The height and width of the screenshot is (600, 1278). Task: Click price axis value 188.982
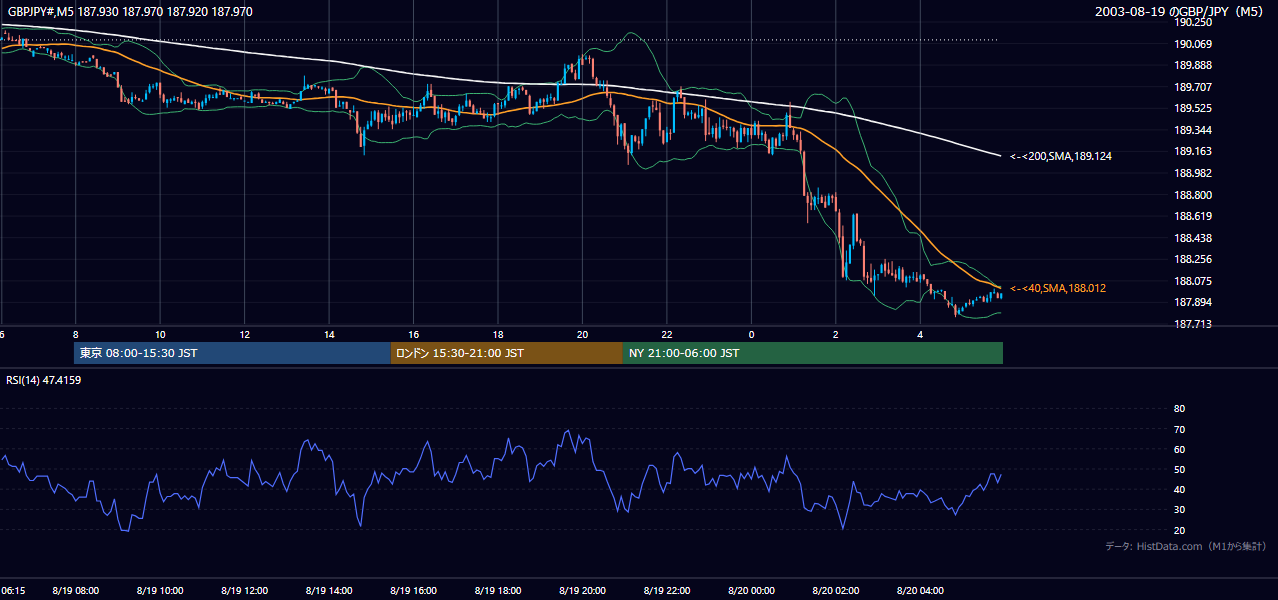(x=1193, y=173)
